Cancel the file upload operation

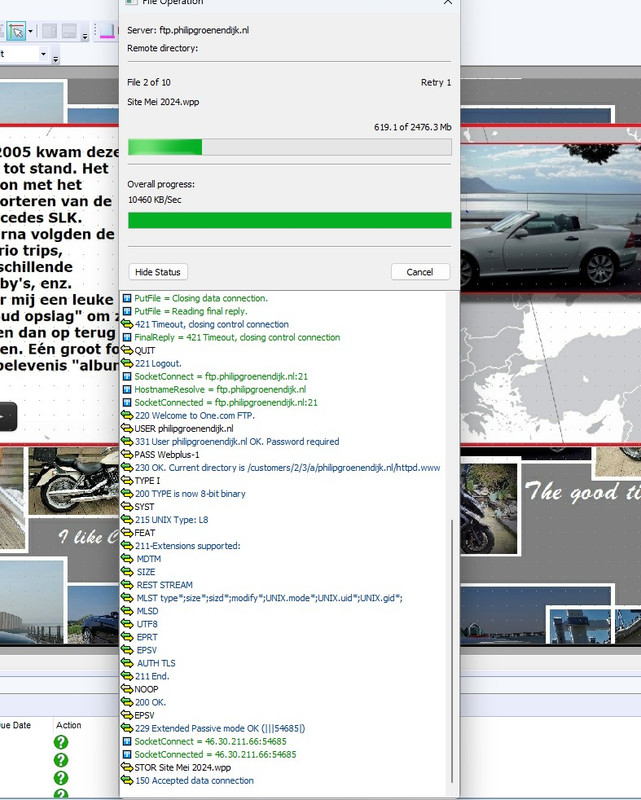[420, 272]
